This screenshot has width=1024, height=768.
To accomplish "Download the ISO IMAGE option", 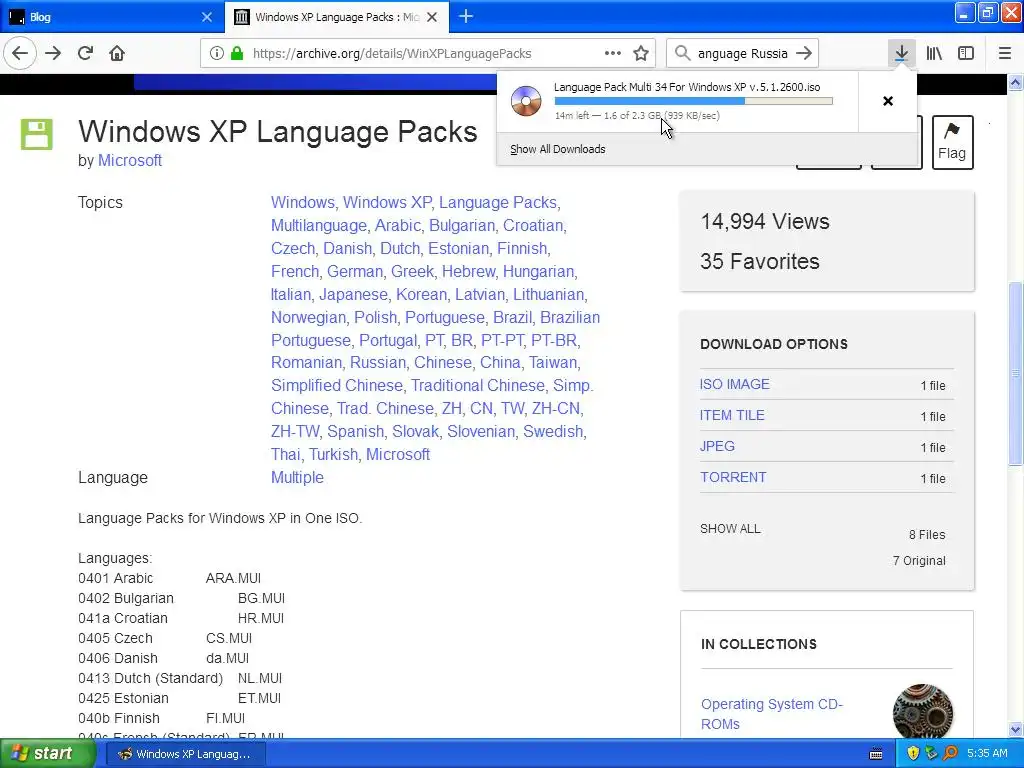I will (735, 384).
